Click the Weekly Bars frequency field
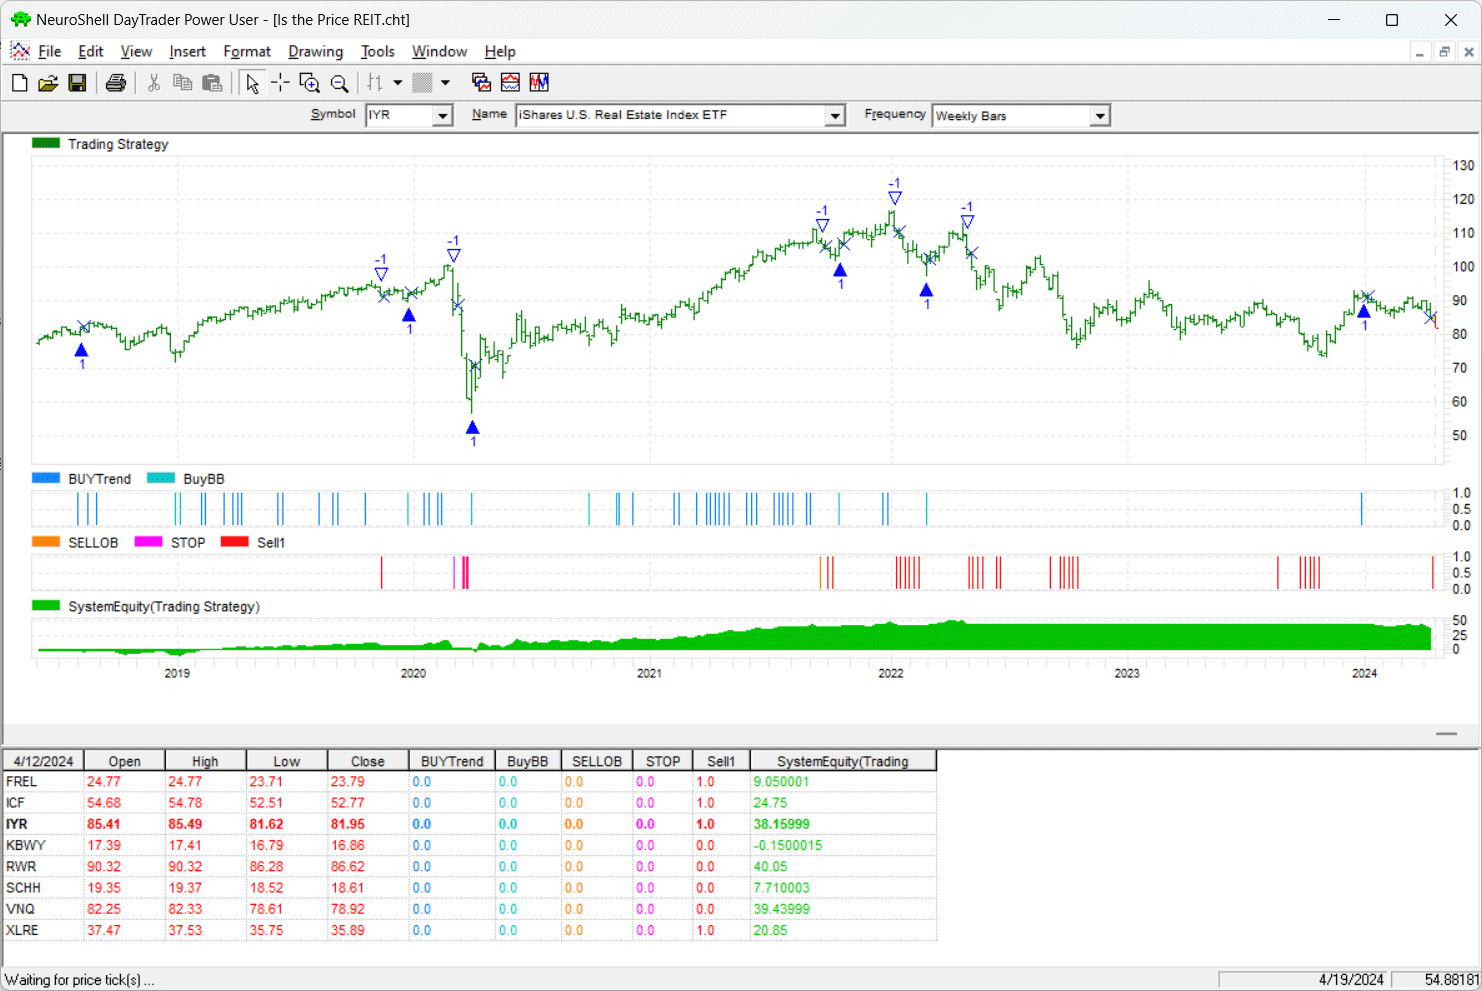Viewport: 1482px width, 991px height. pos(1012,116)
